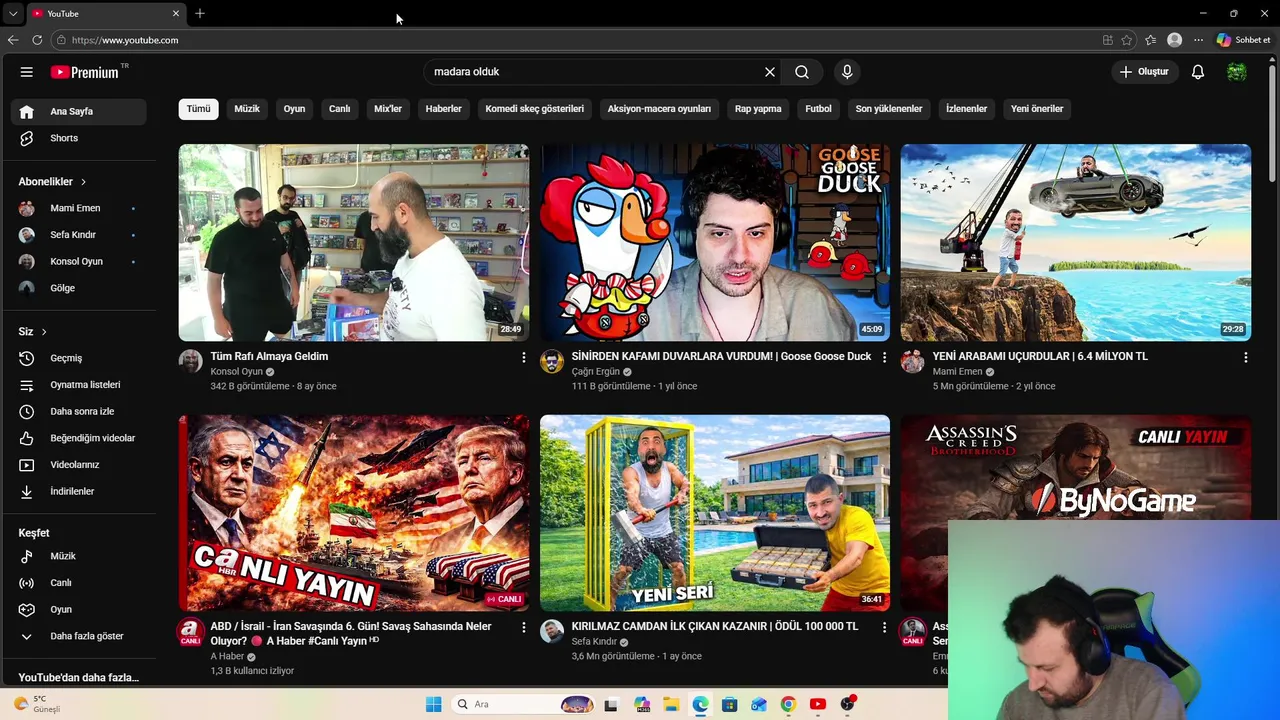Open Çağrı Ergün channel avatar

(x=552, y=361)
